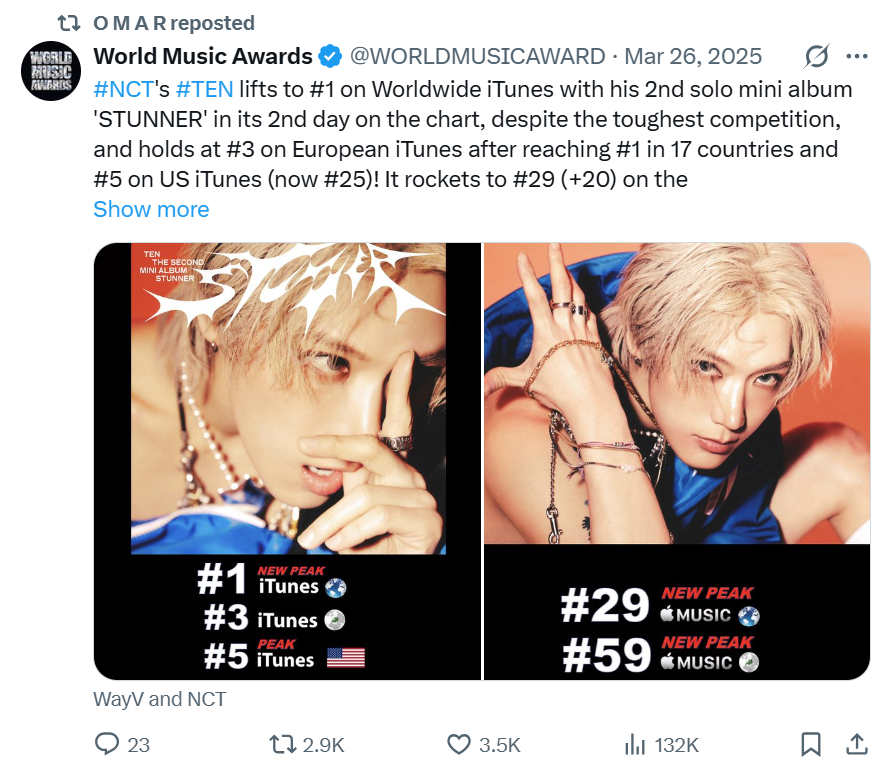Click the blue verified checkmark badge

331,56
